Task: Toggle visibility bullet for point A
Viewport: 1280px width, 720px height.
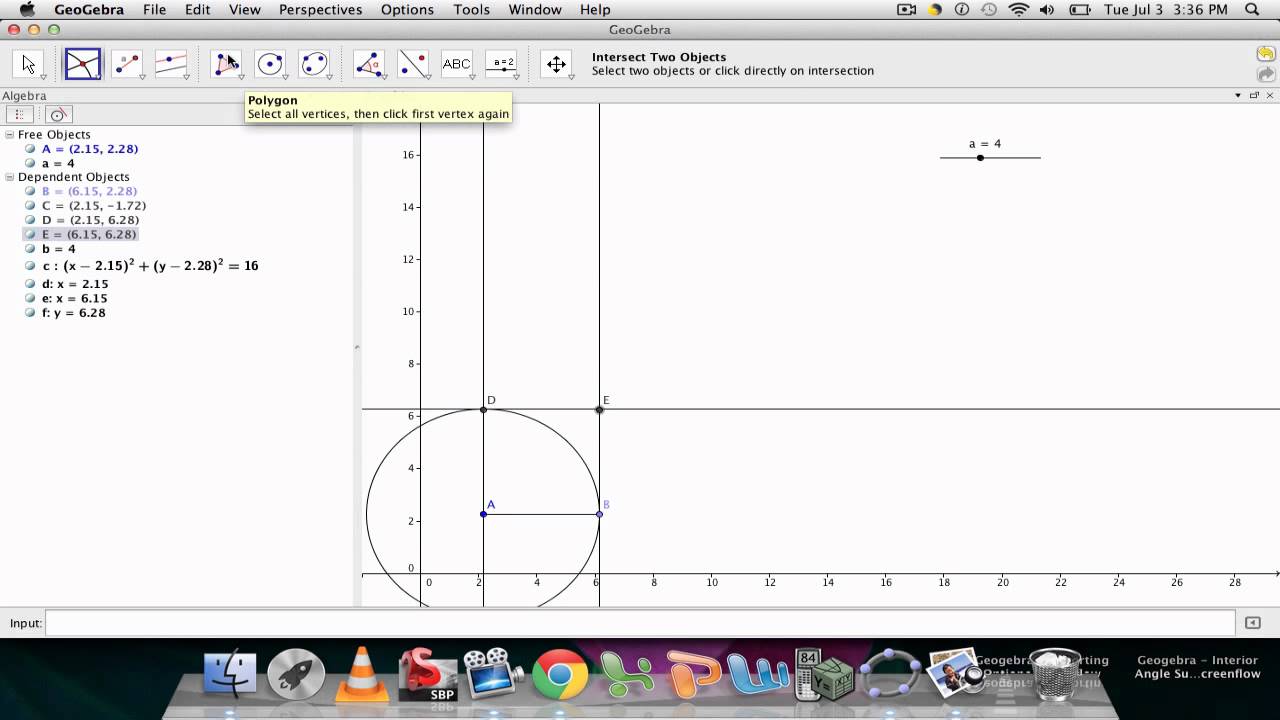Action: [30, 149]
